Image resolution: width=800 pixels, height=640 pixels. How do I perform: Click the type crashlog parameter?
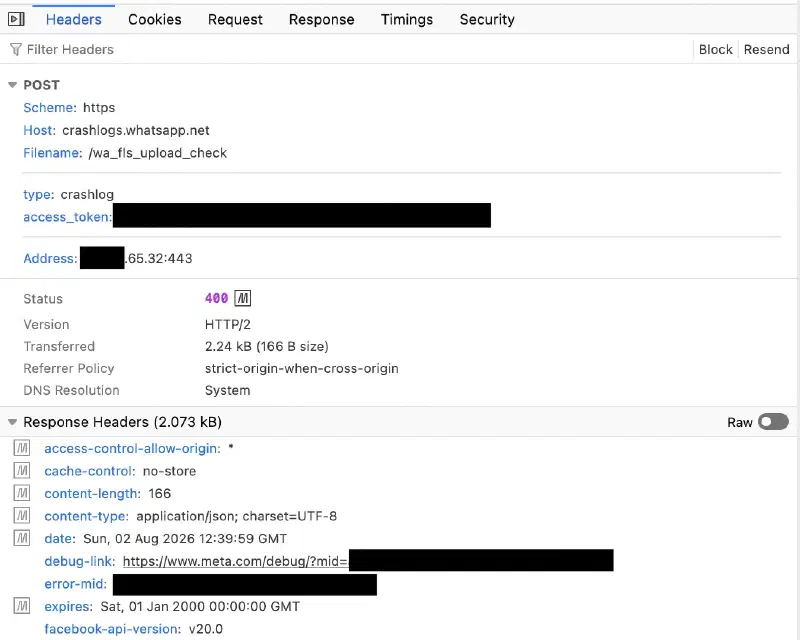click(68, 194)
